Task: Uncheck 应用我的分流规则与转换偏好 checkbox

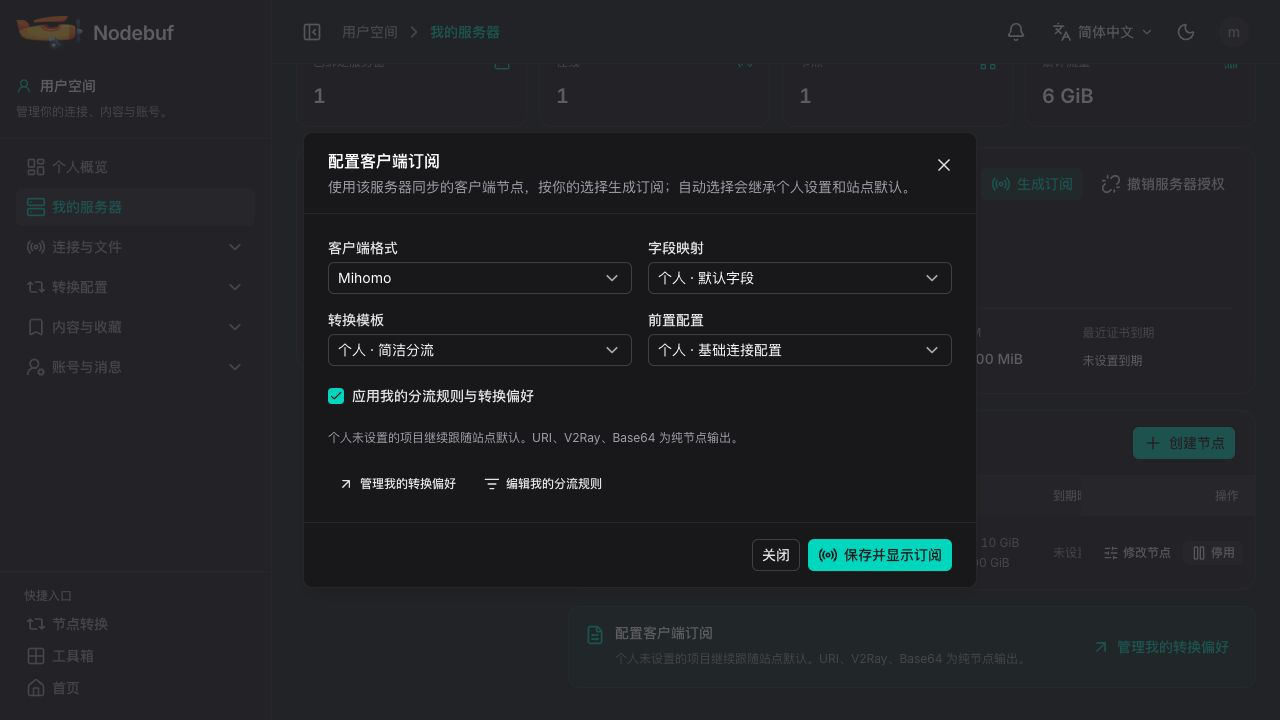Action: pyautogui.click(x=336, y=396)
